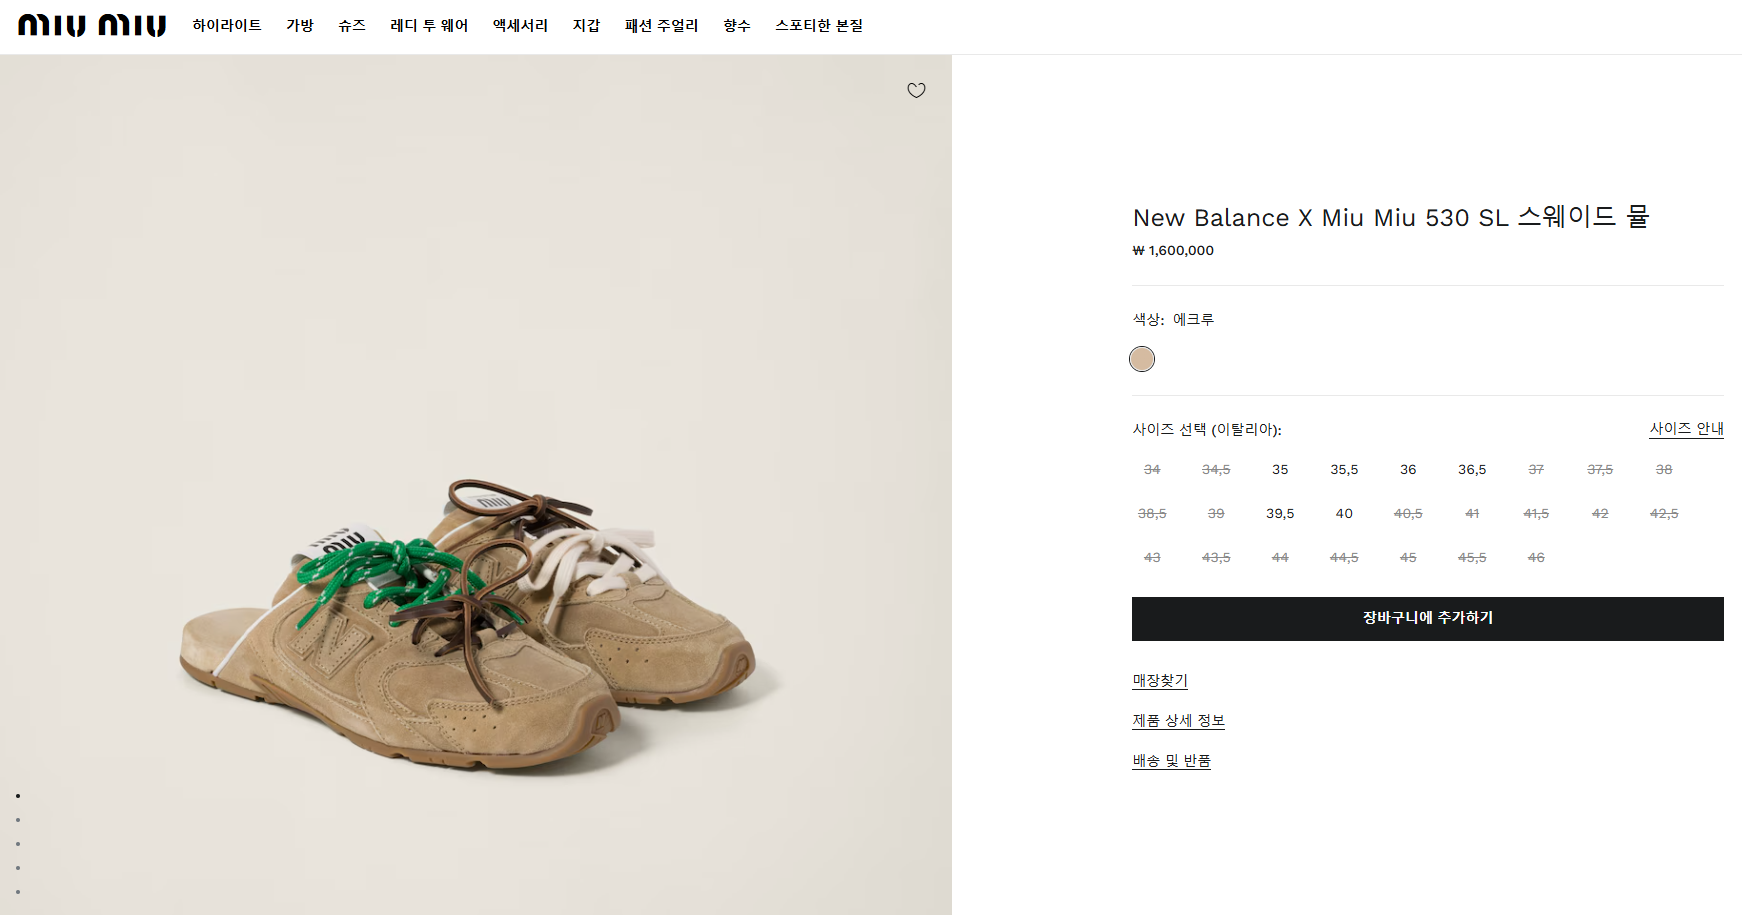Click the sold-out size 42,5
The width and height of the screenshot is (1742, 915).
pos(1664,513)
